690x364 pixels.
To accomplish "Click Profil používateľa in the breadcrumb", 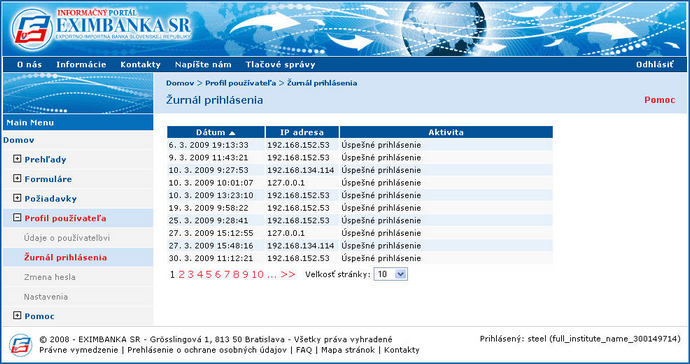I will tap(241, 83).
